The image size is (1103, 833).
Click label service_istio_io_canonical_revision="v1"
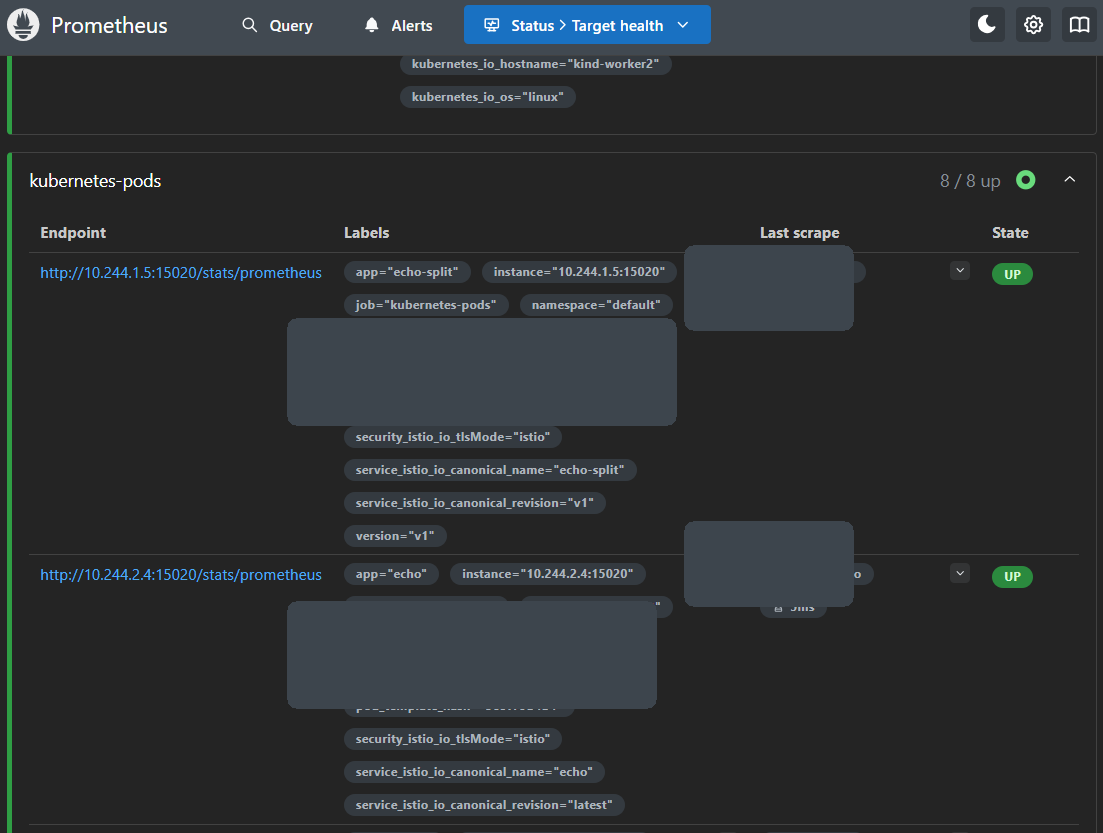coord(475,503)
